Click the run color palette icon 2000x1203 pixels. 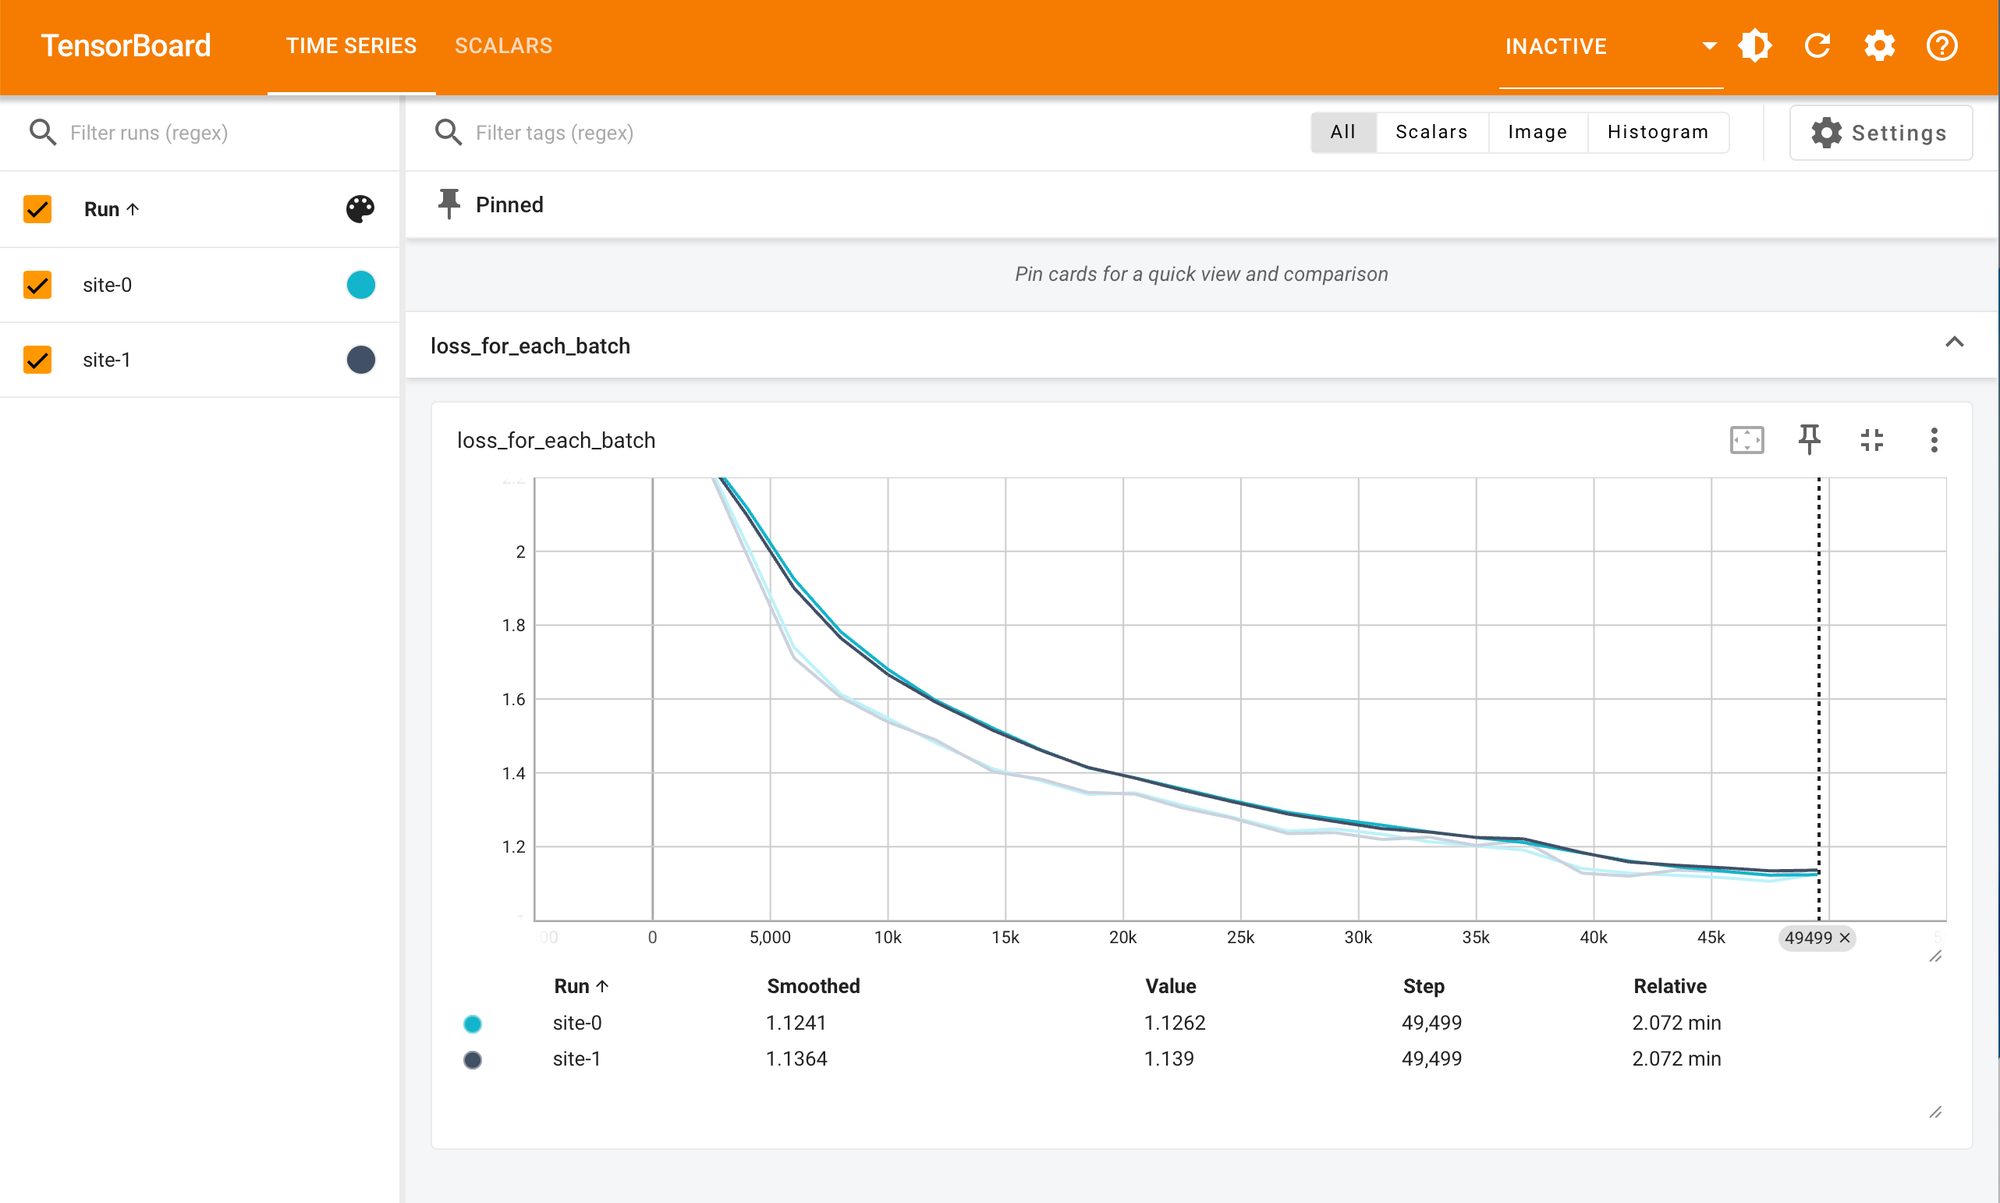[360, 209]
